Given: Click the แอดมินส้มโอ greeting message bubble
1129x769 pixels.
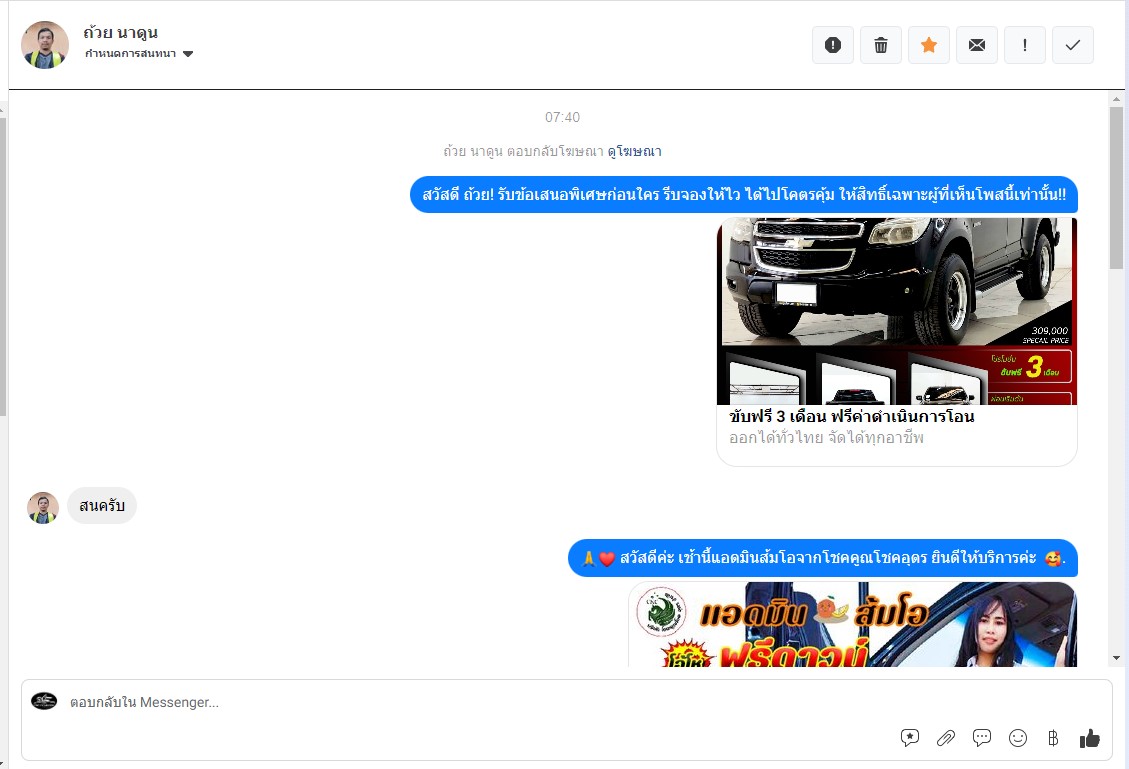Looking at the screenshot, I should tap(823, 558).
